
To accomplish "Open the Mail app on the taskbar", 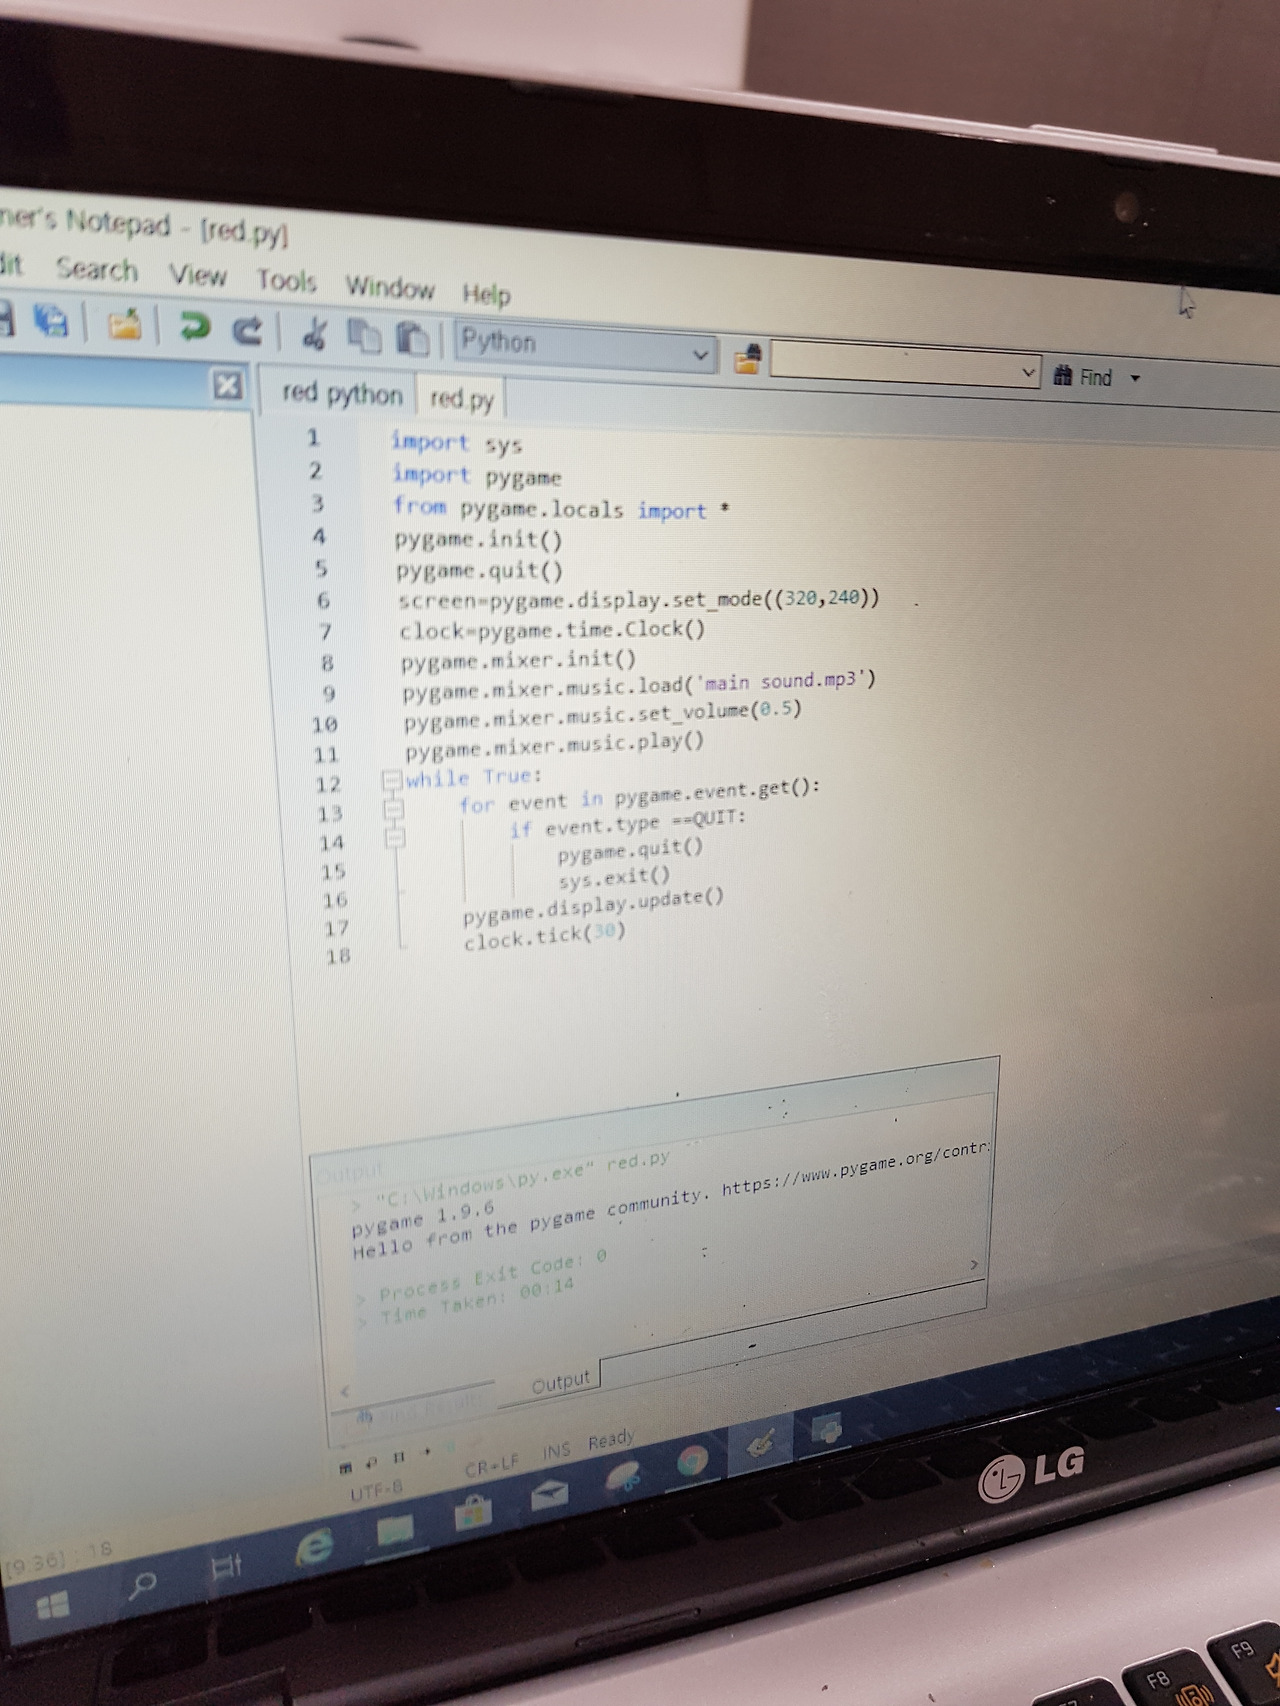I will click(551, 1494).
